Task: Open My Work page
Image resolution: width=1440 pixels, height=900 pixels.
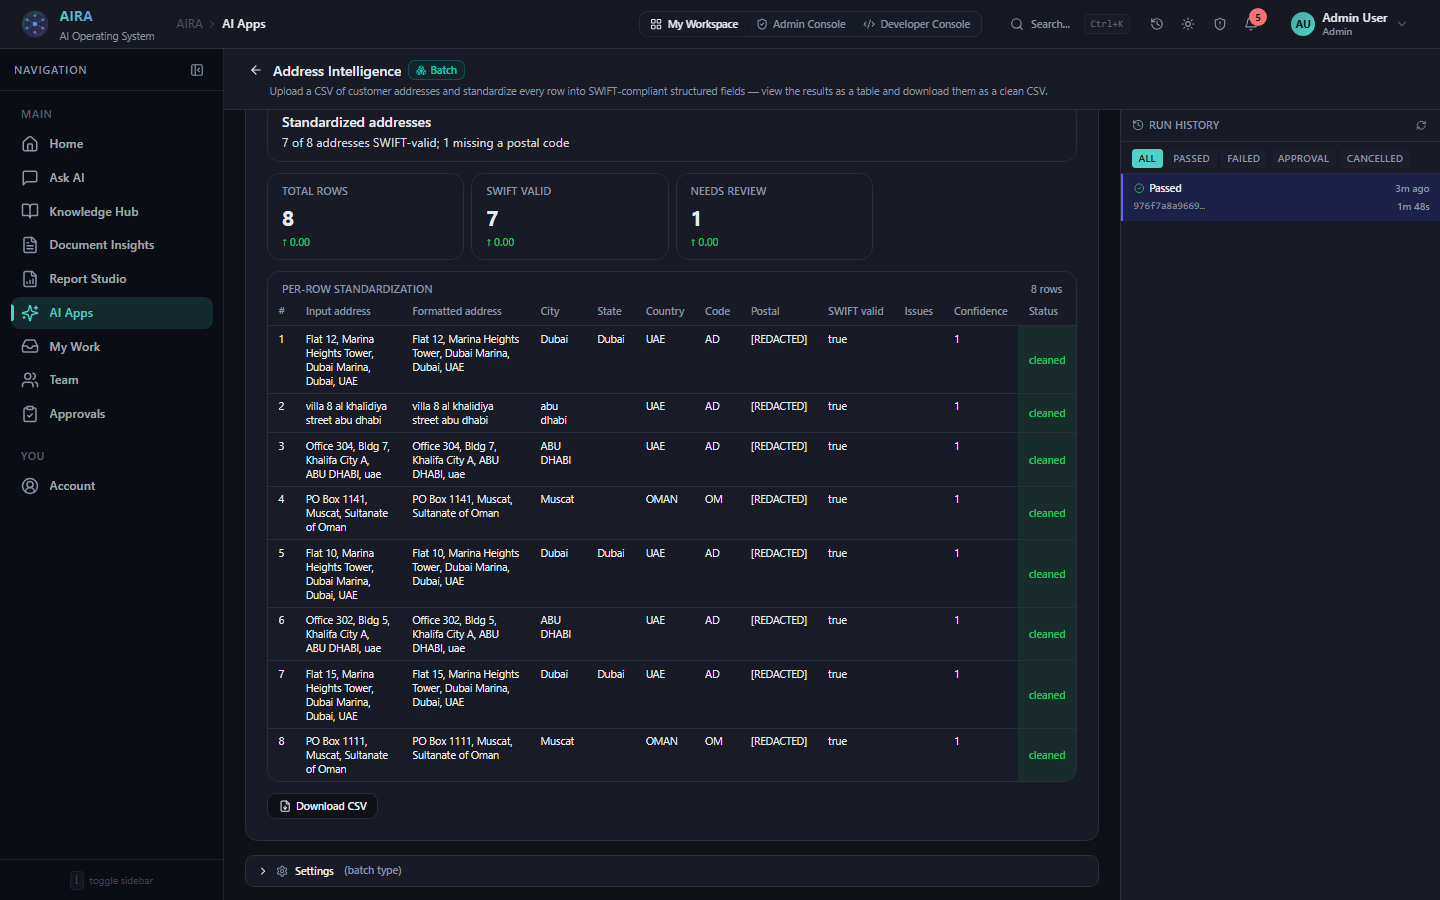Action: [x=112, y=347]
